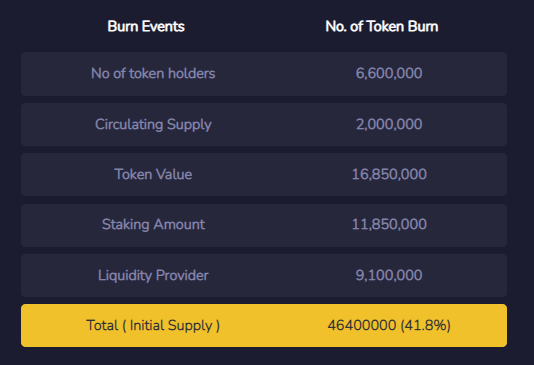The height and width of the screenshot is (365, 534).
Task: Select the Staking Amount label
Action: [x=153, y=225]
